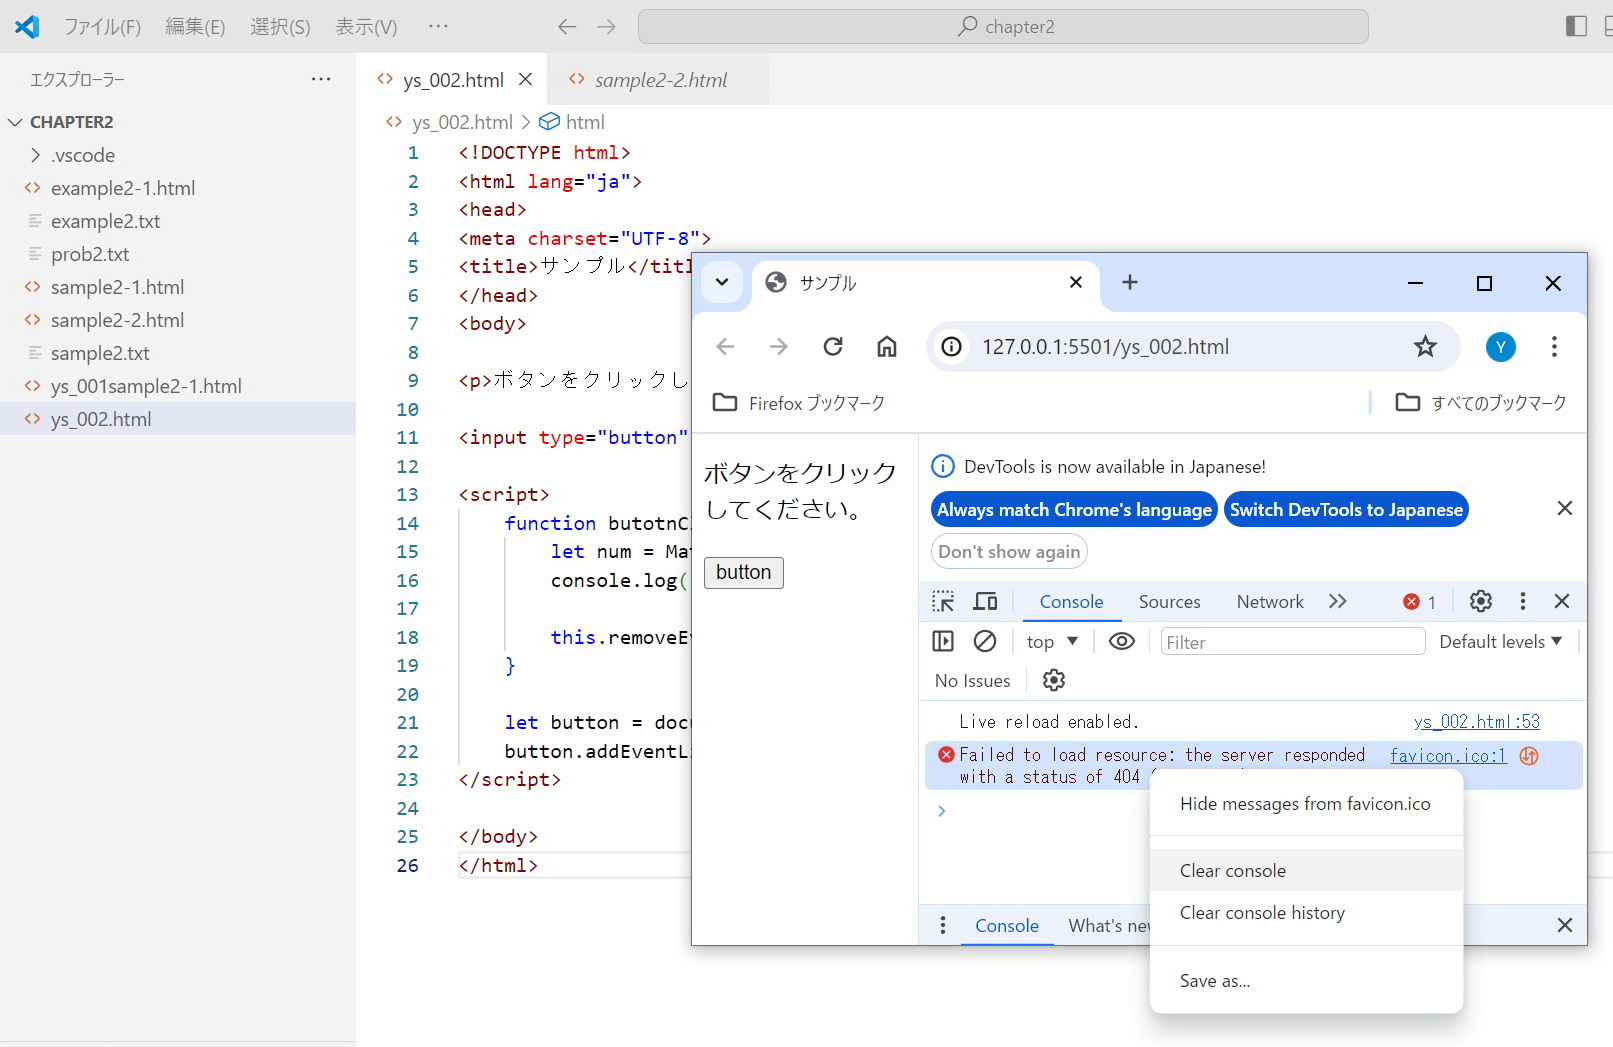The height and width of the screenshot is (1047, 1613).
Task: Open DevTools settings gear in tab bar
Action: pyautogui.click(x=1481, y=601)
